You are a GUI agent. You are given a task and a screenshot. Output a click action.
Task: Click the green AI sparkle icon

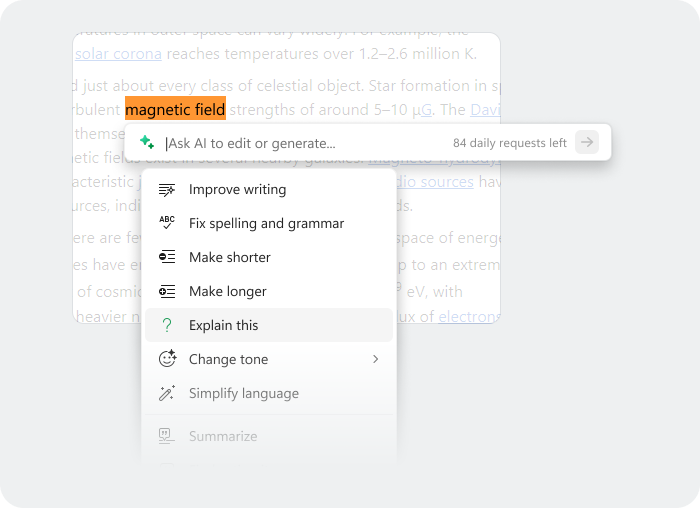point(147,142)
